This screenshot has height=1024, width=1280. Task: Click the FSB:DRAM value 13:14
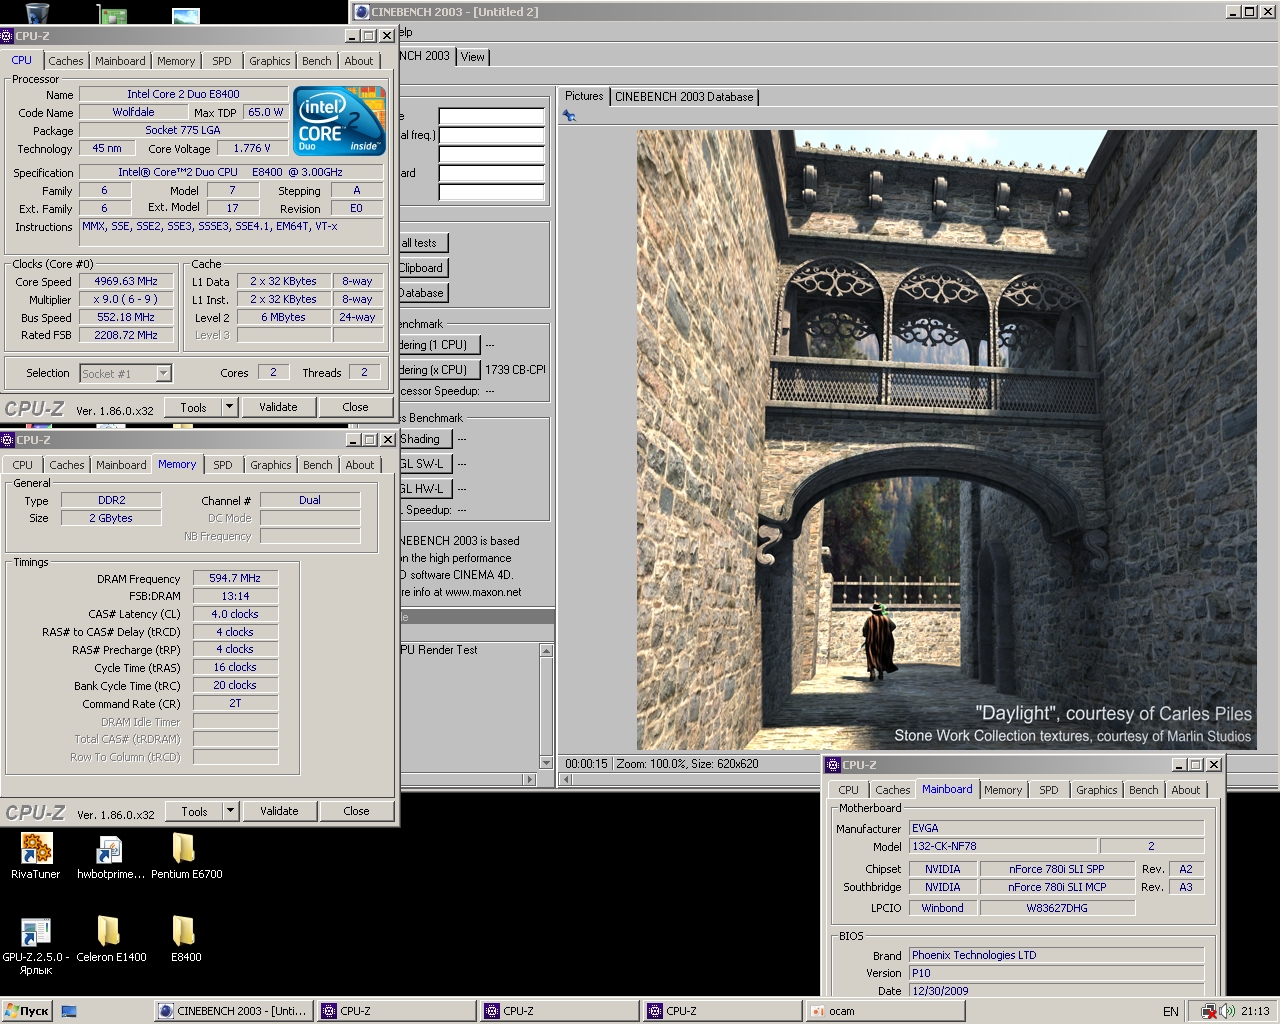[x=235, y=596]
